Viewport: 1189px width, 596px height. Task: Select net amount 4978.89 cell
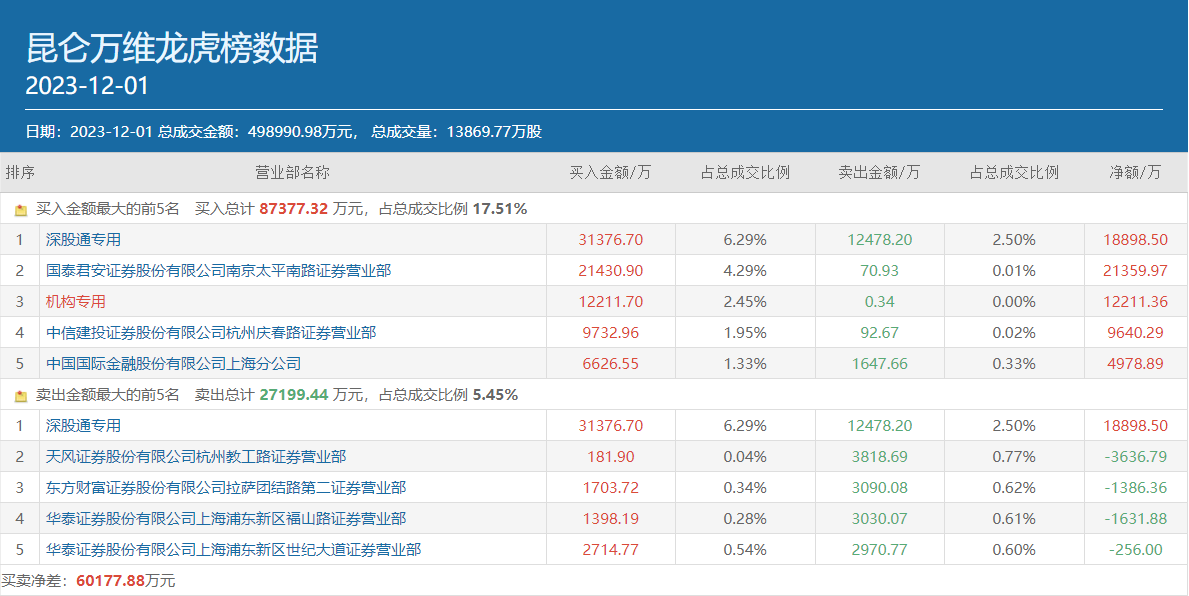(1136, 364)
